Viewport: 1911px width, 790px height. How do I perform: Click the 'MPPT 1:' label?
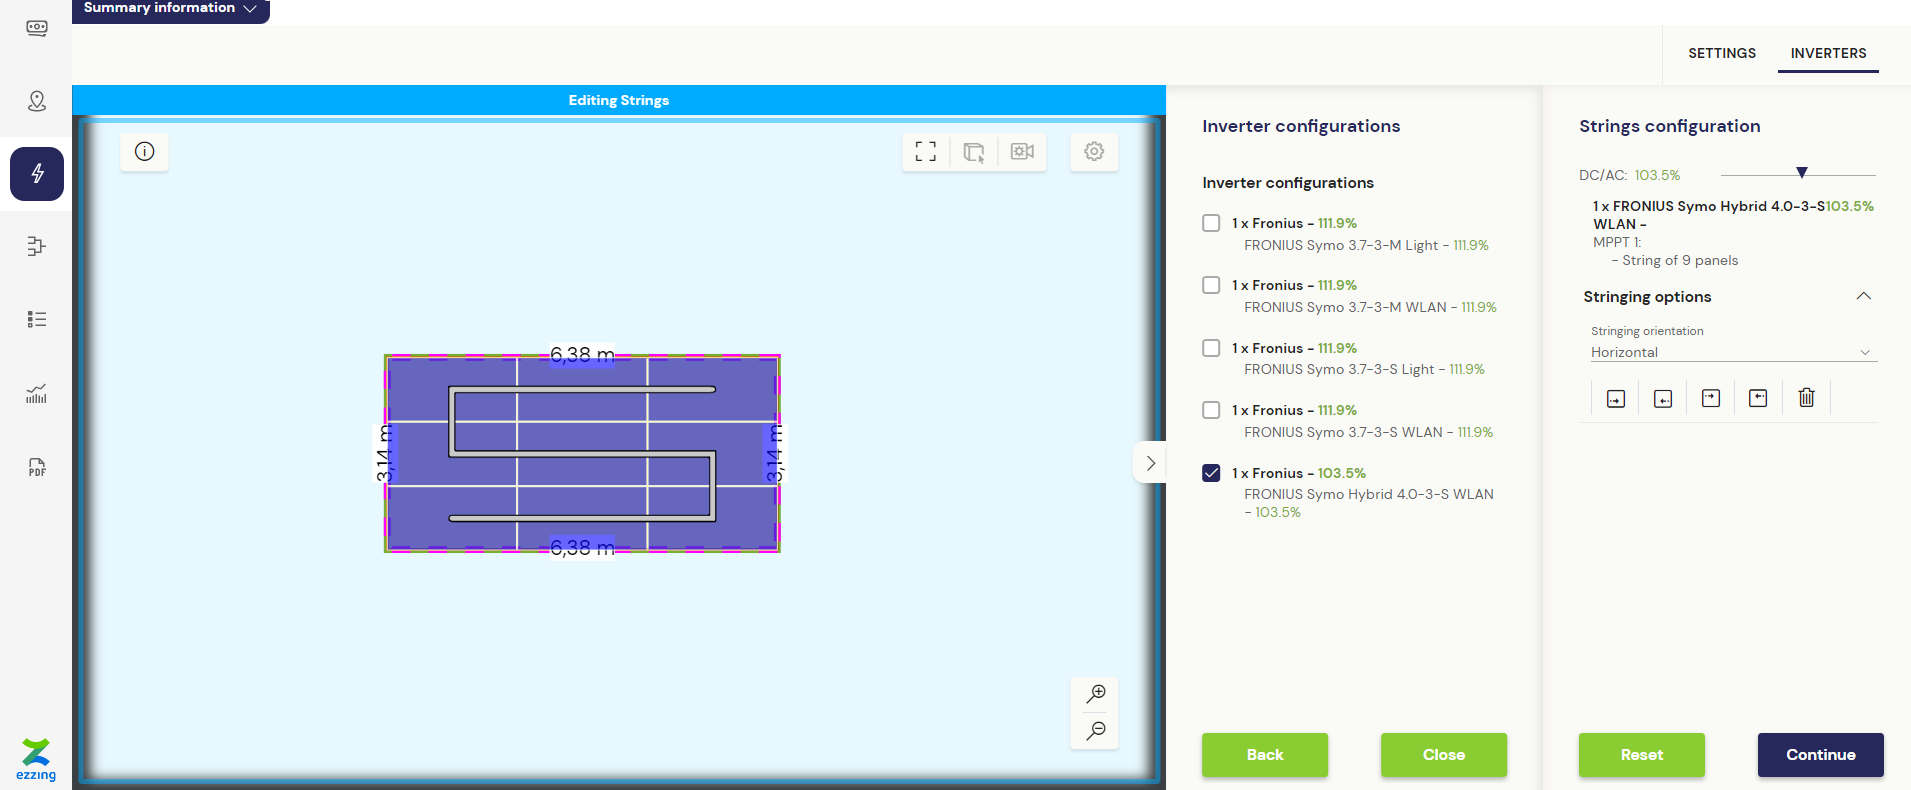1617,242
